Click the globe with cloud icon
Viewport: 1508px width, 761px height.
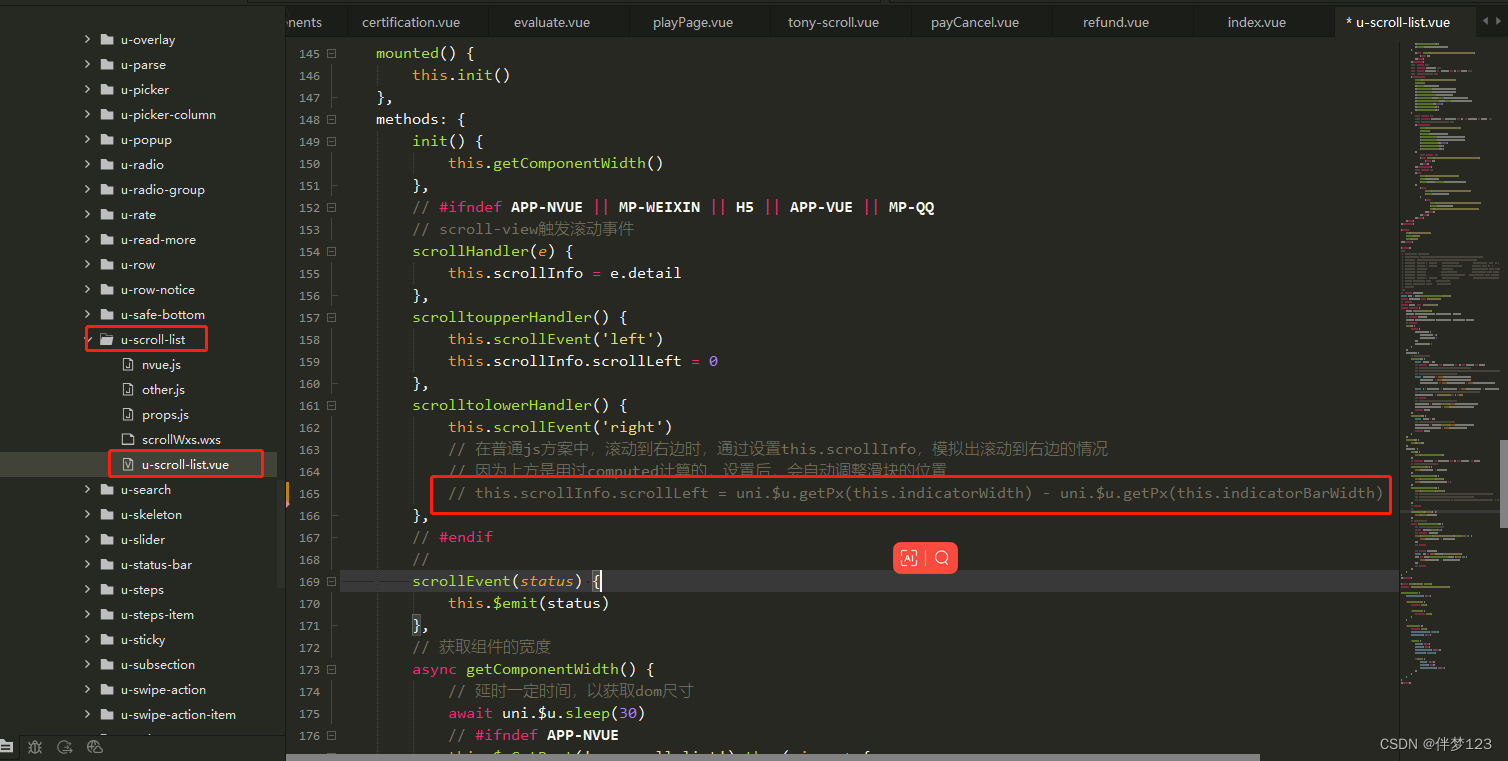click(96, 746)
